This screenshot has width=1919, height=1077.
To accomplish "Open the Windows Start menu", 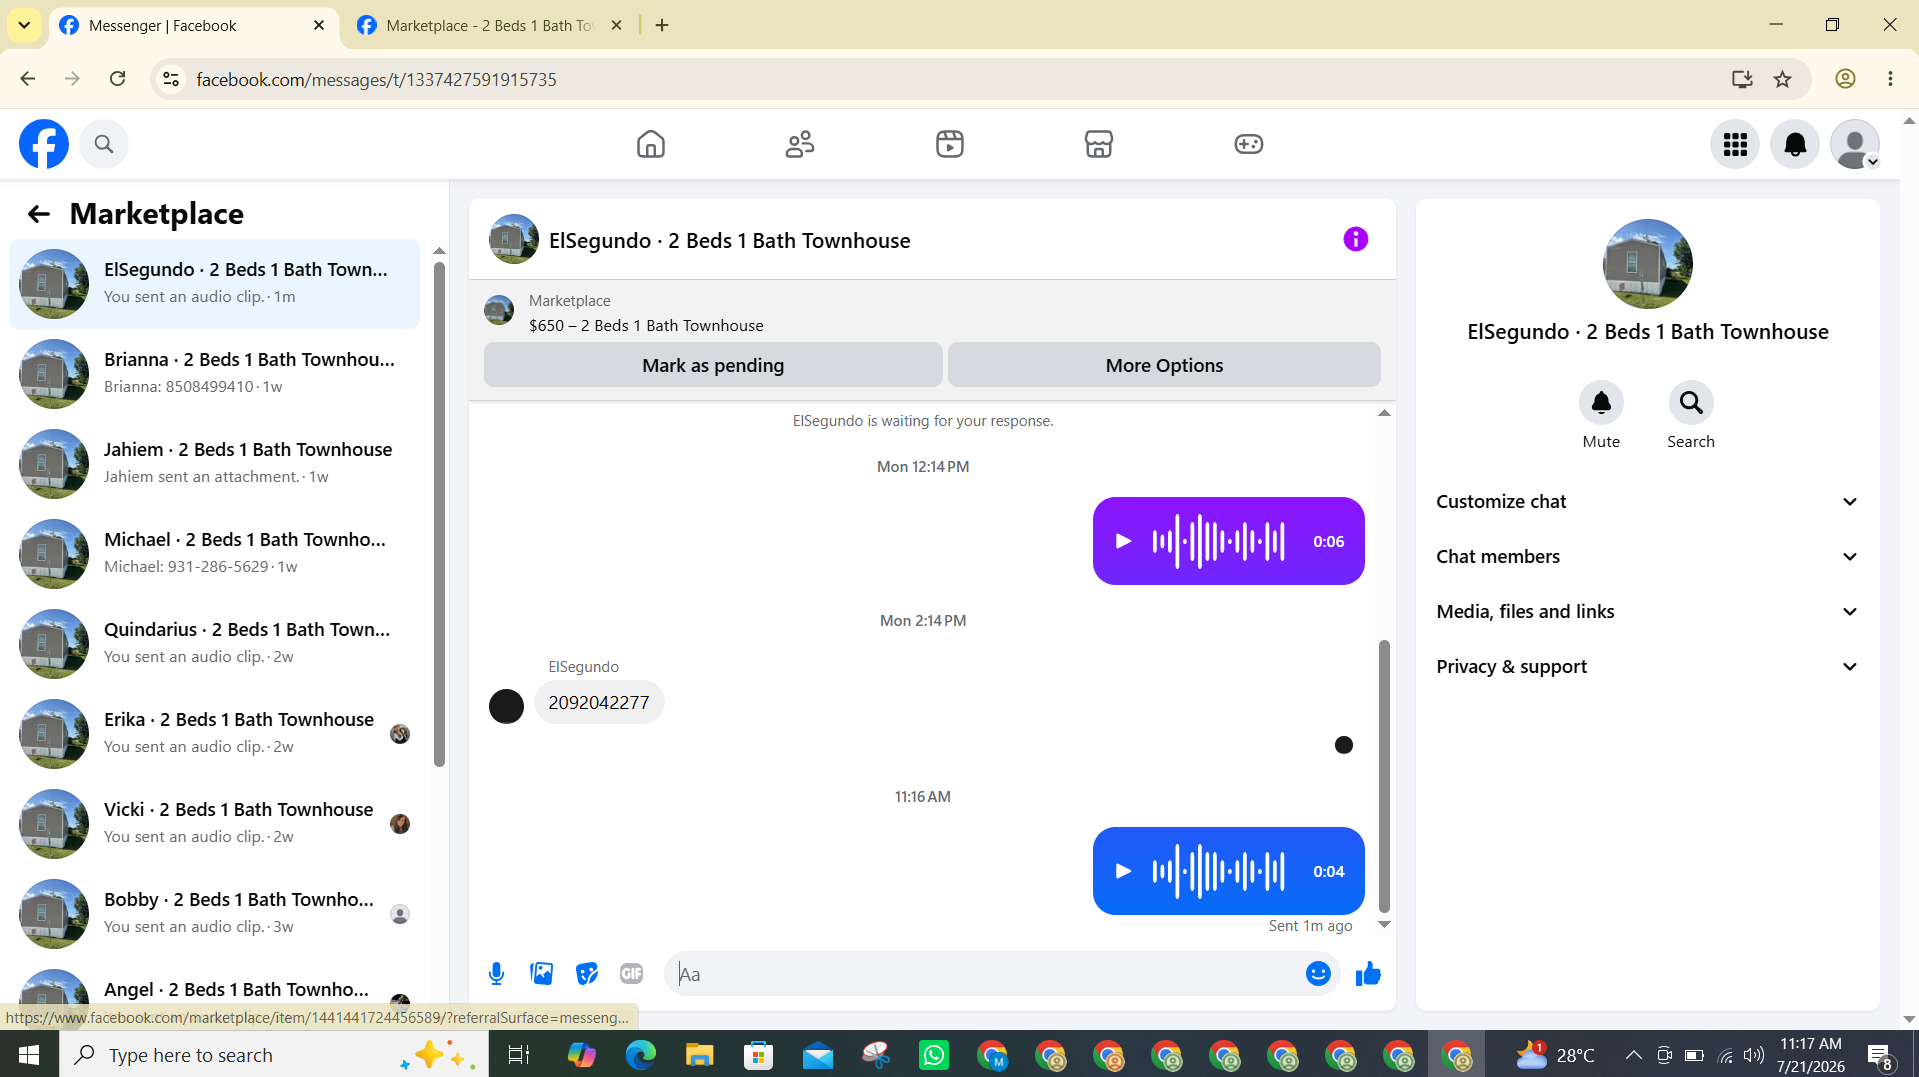I will click(x=29, y=1055).
